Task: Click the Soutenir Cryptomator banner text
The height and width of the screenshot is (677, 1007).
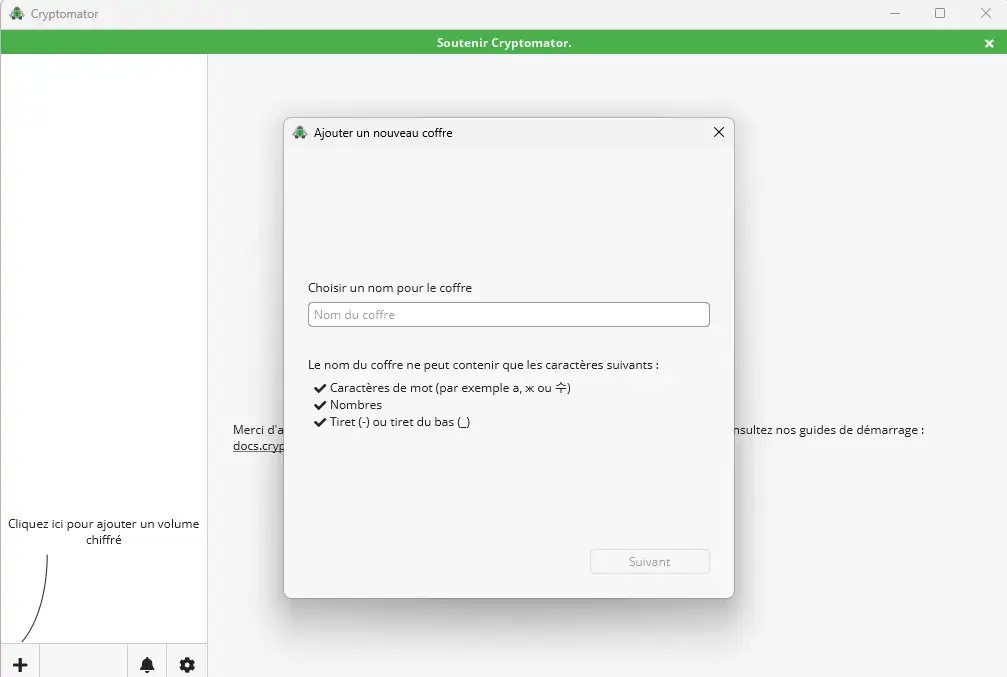Action: click(x=503, y=42)
